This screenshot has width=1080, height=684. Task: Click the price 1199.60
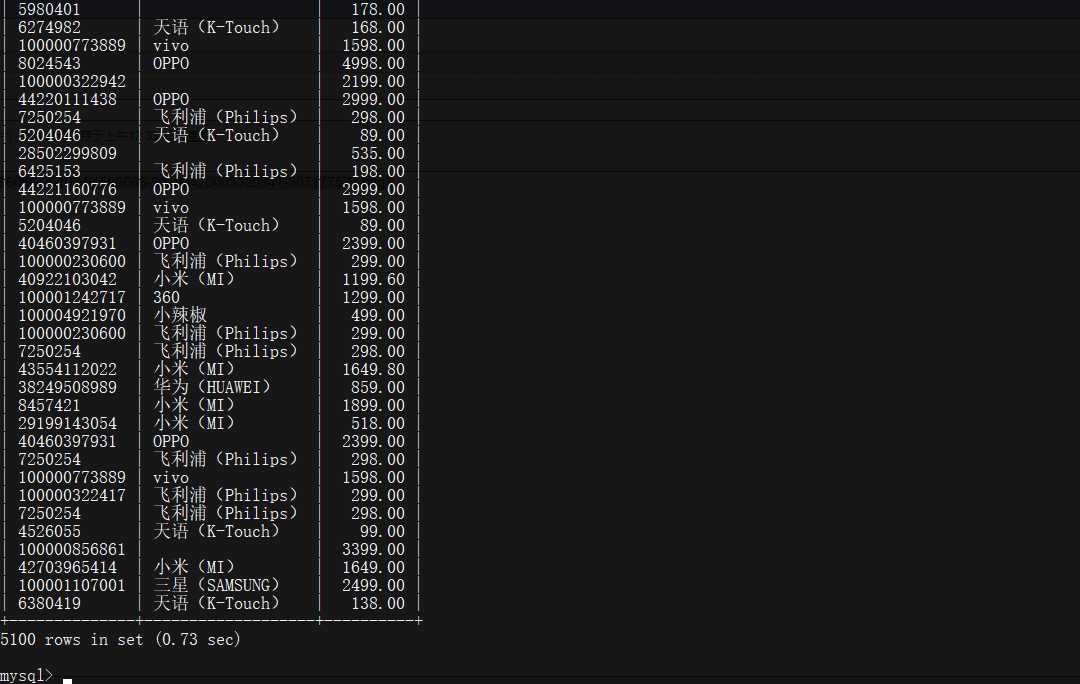click(373, 280)
